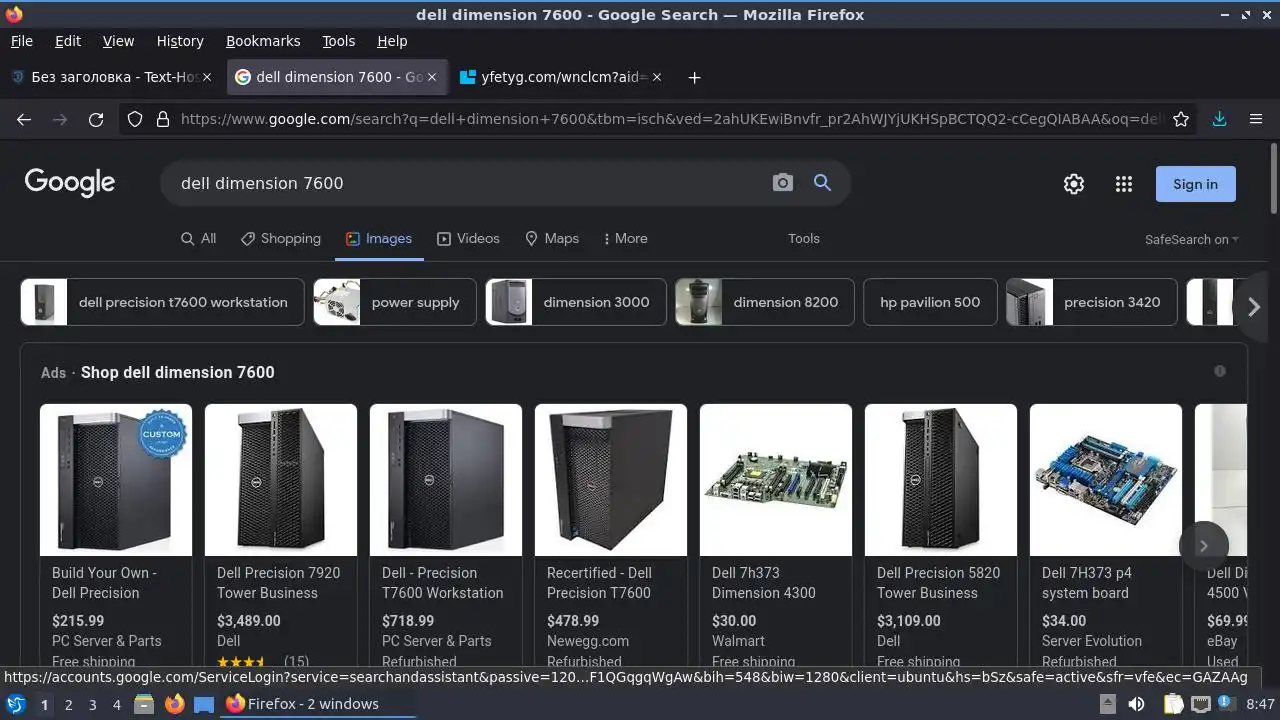Launch Firefox from the taskbar launcher
Viewport: 1280px width, 720px height.
point(175,704)
